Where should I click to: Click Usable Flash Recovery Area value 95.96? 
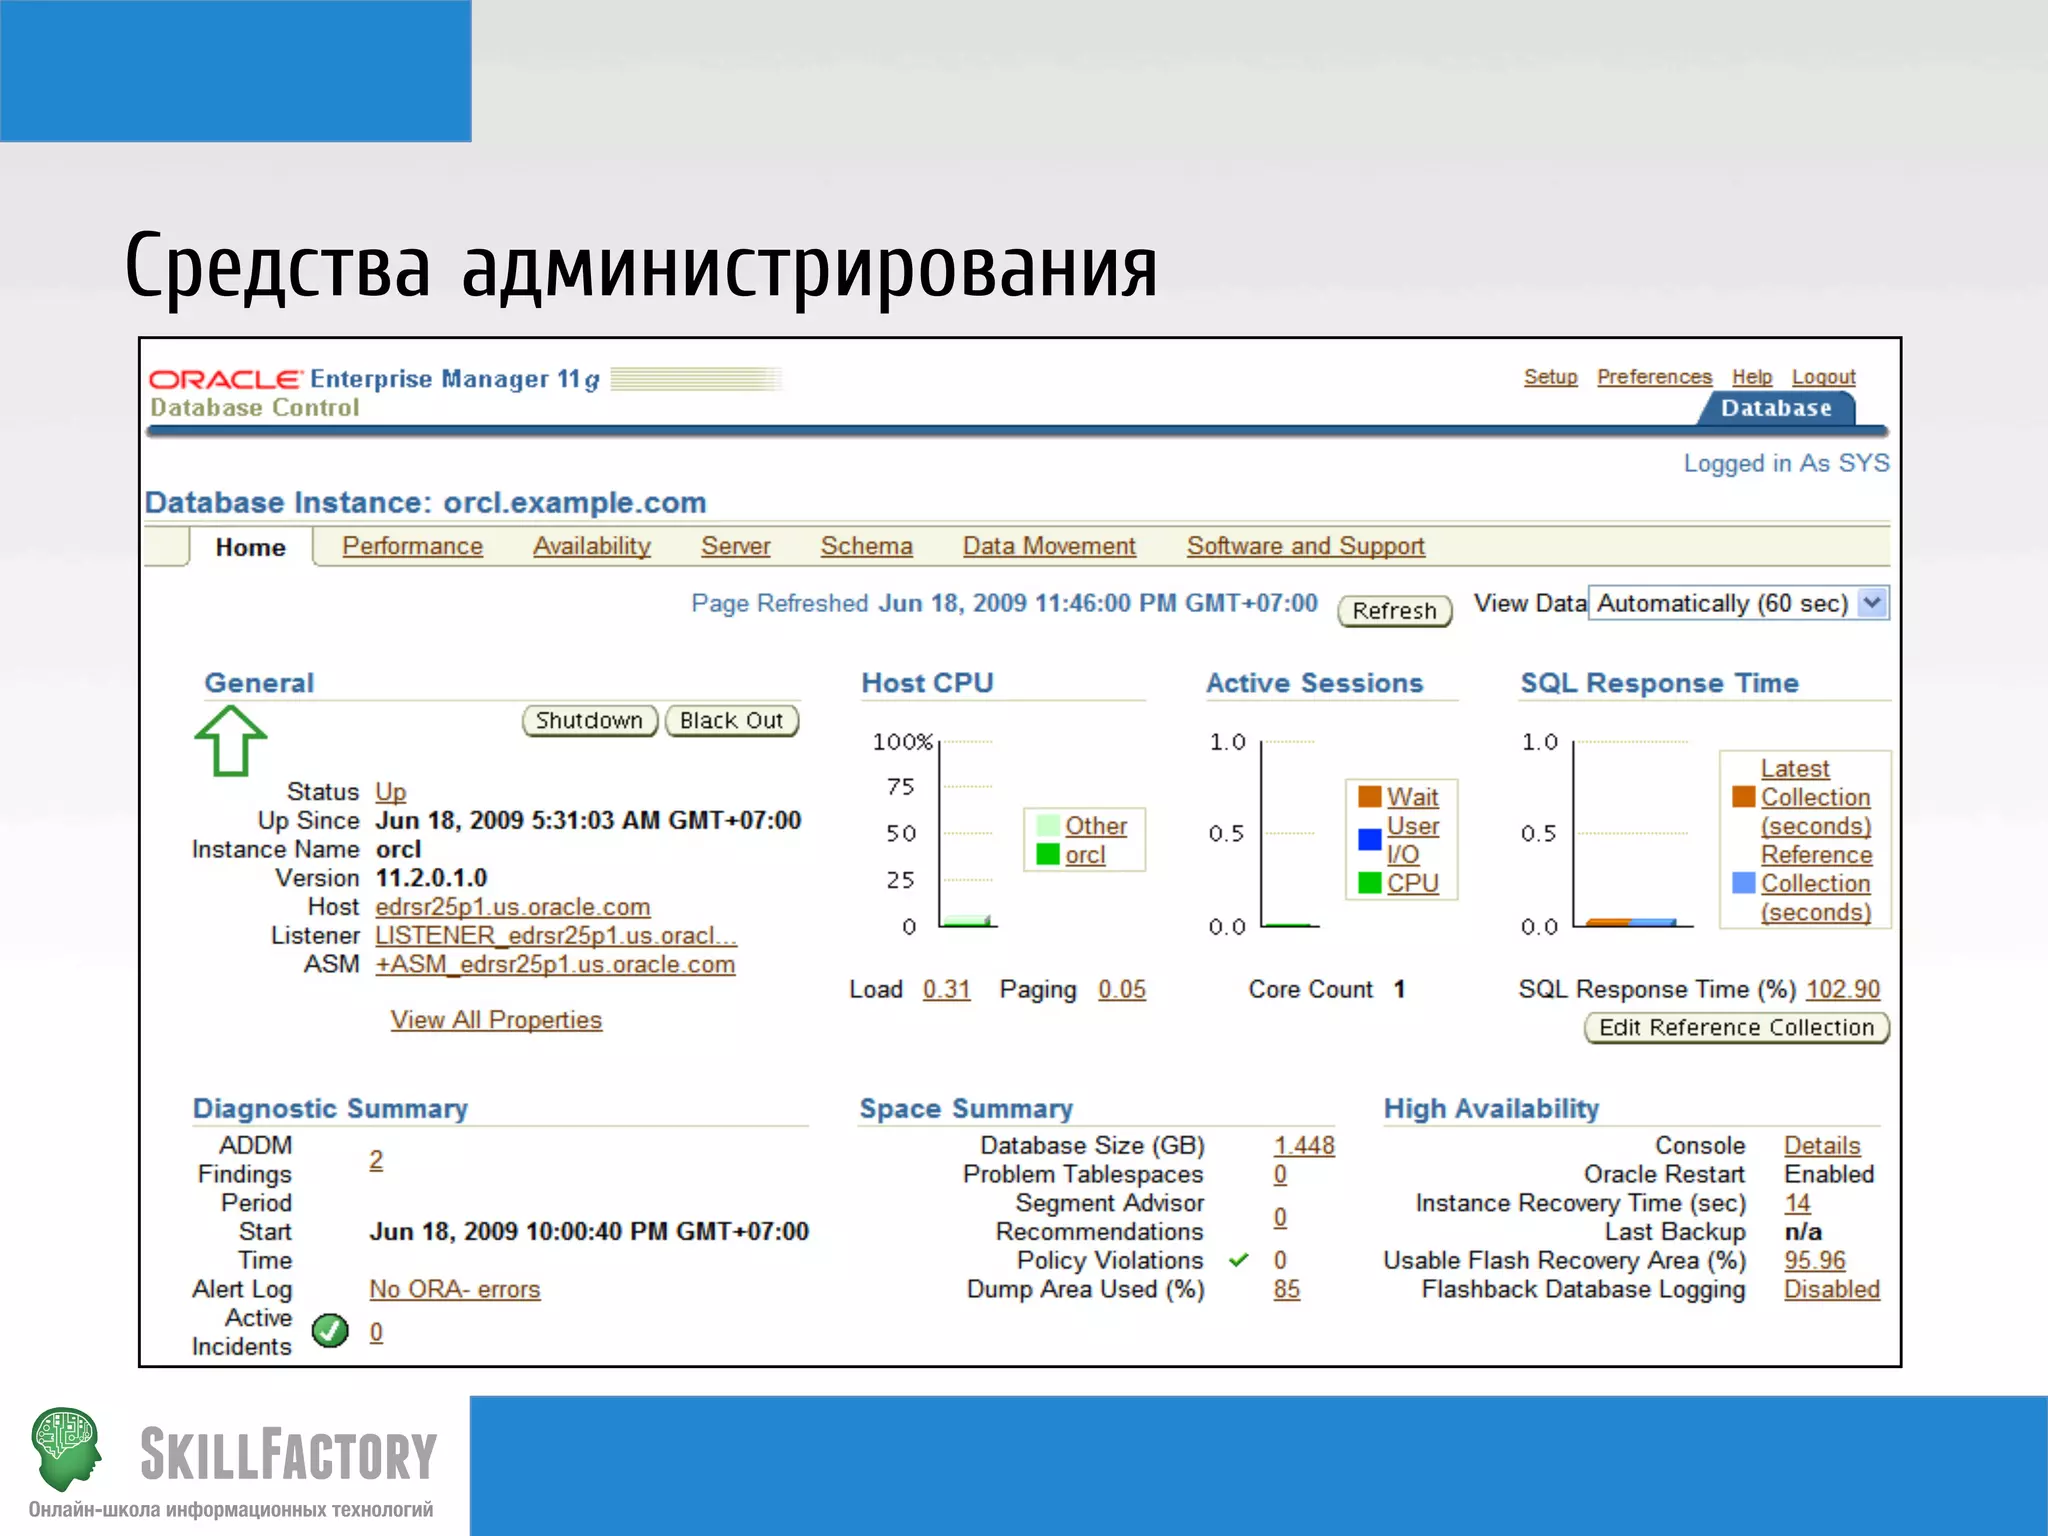(x=1815, y=1260)
